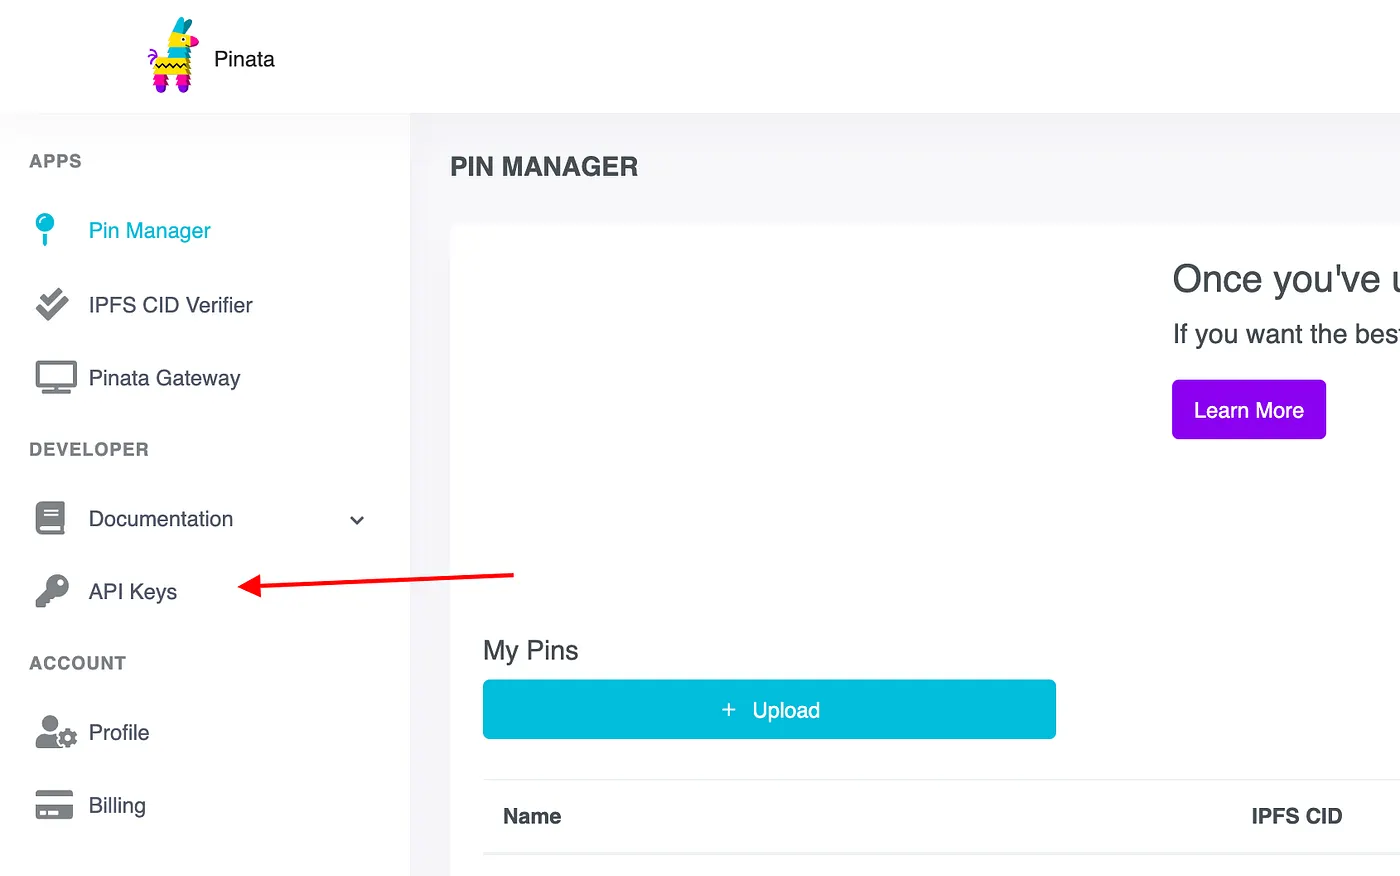This screenshot has height=876, width=1400.
Task: Click the Billing credit card icon
Action: coord(54,805)
